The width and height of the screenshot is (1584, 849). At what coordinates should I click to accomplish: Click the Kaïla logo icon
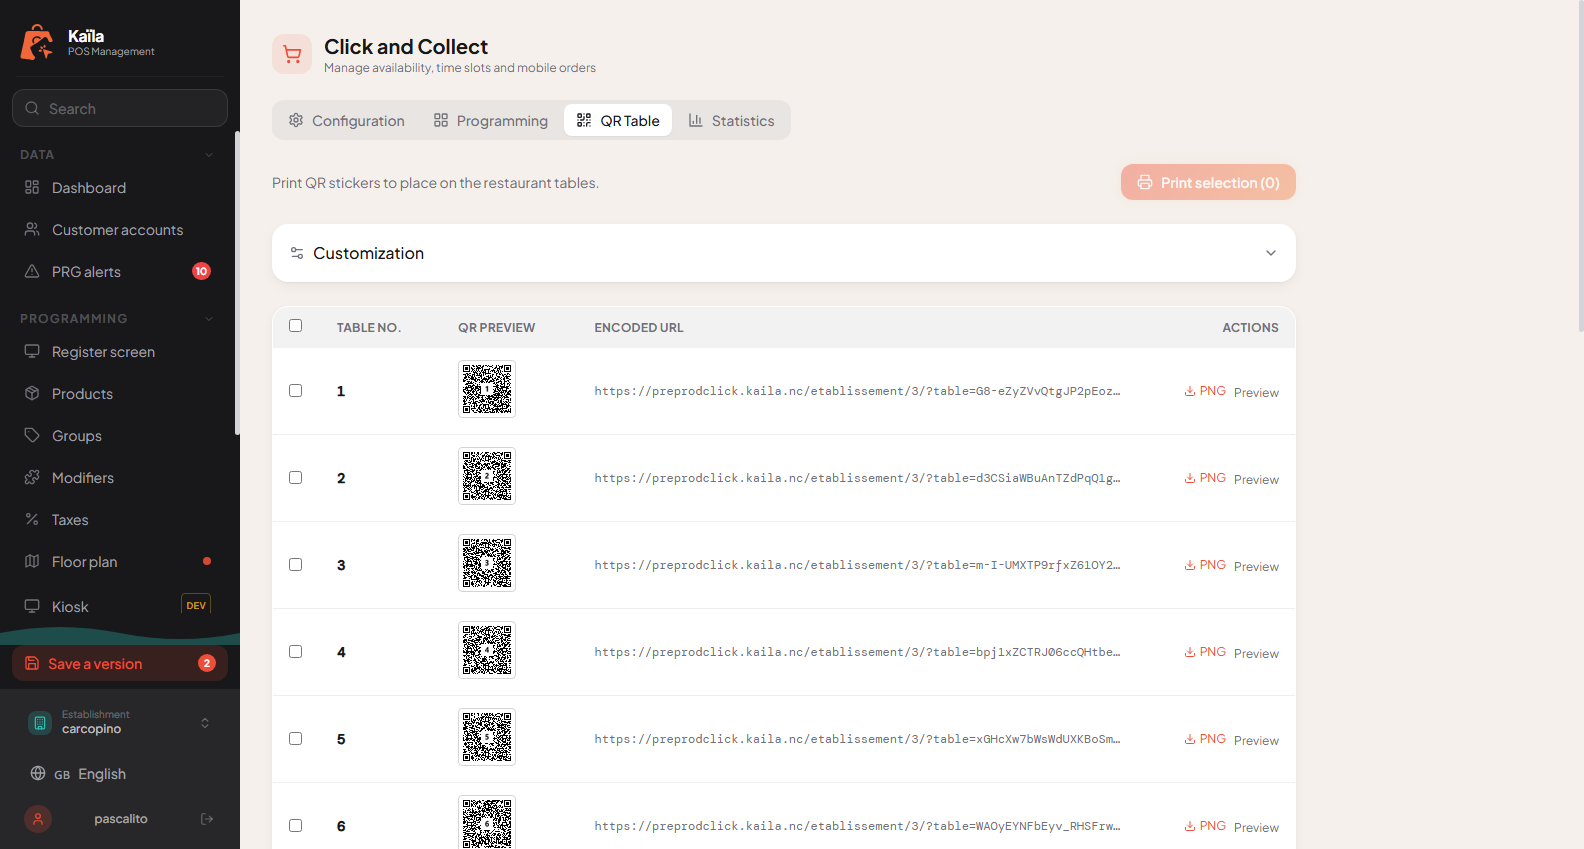click(37, 42)
